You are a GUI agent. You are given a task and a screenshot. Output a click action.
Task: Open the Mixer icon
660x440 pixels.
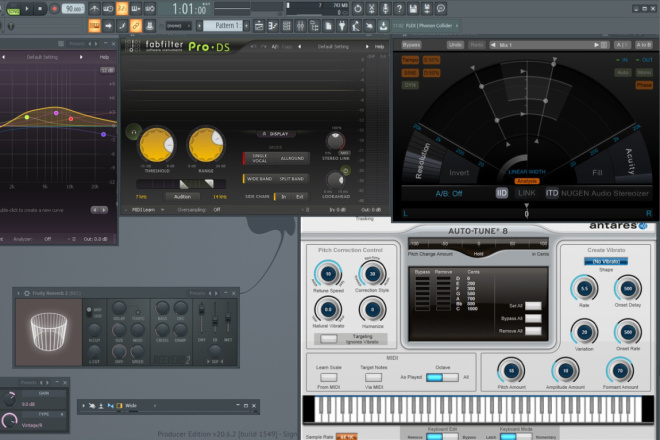(301, 26)
